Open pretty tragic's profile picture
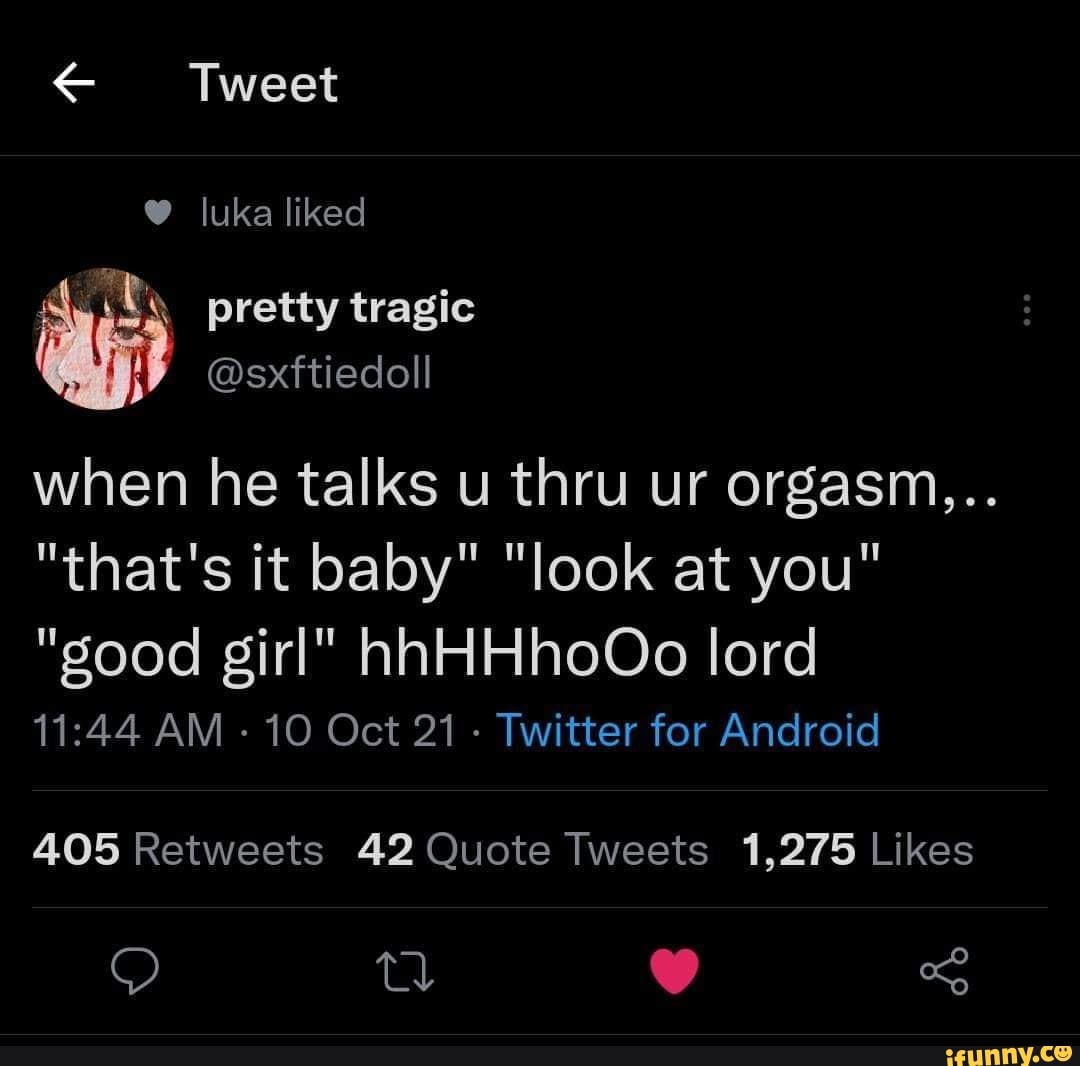 [103, 339]
